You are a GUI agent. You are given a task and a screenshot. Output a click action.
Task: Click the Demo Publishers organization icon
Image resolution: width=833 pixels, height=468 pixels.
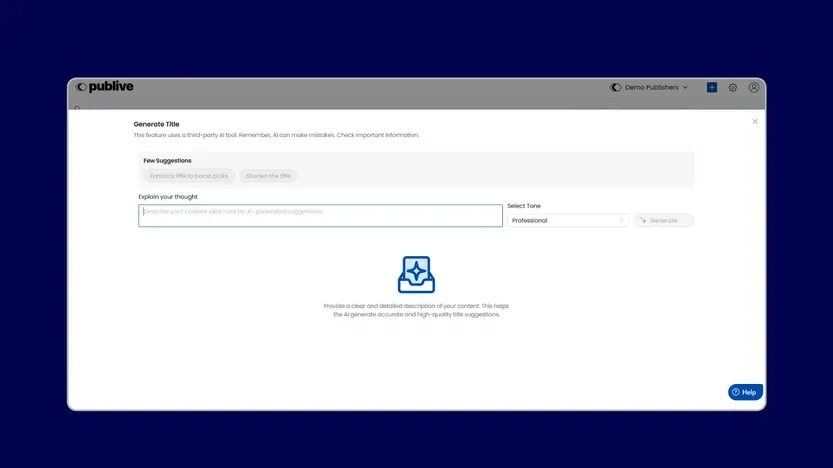click(616, 88)
